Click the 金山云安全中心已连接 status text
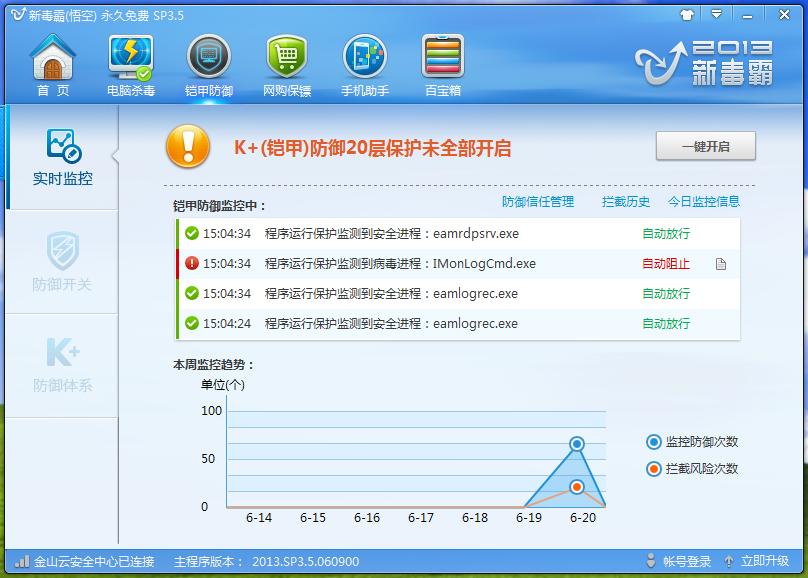 point(94,562)
